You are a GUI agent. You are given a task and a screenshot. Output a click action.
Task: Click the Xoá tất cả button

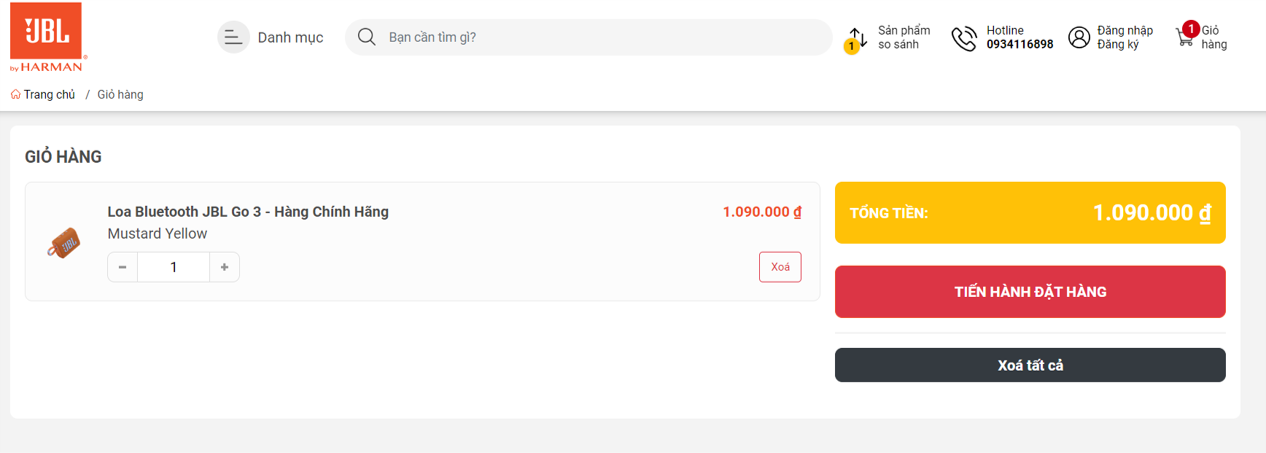(x=1030, y=365)
